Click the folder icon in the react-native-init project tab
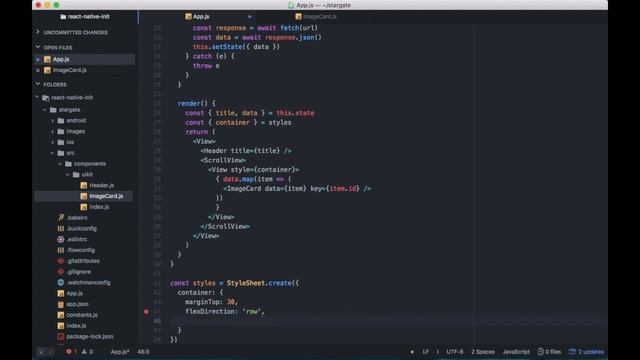 (63, 17)
